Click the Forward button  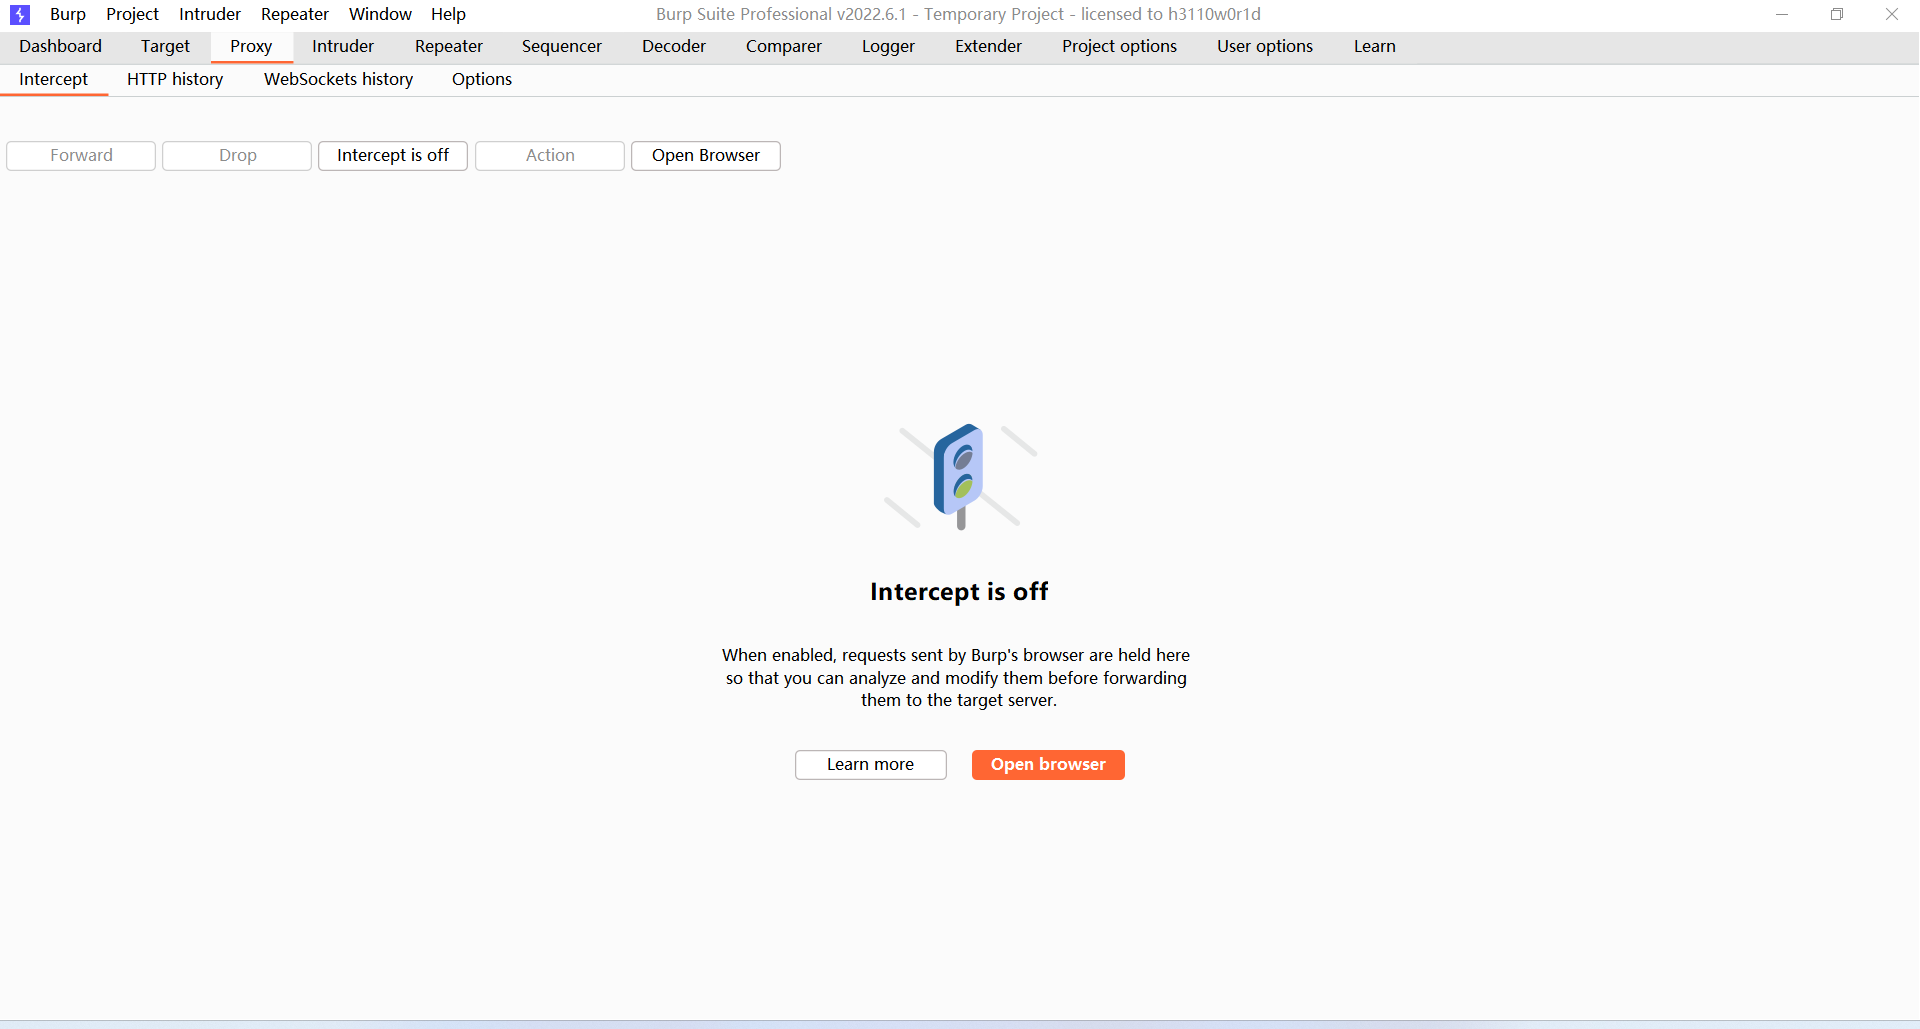81,155
